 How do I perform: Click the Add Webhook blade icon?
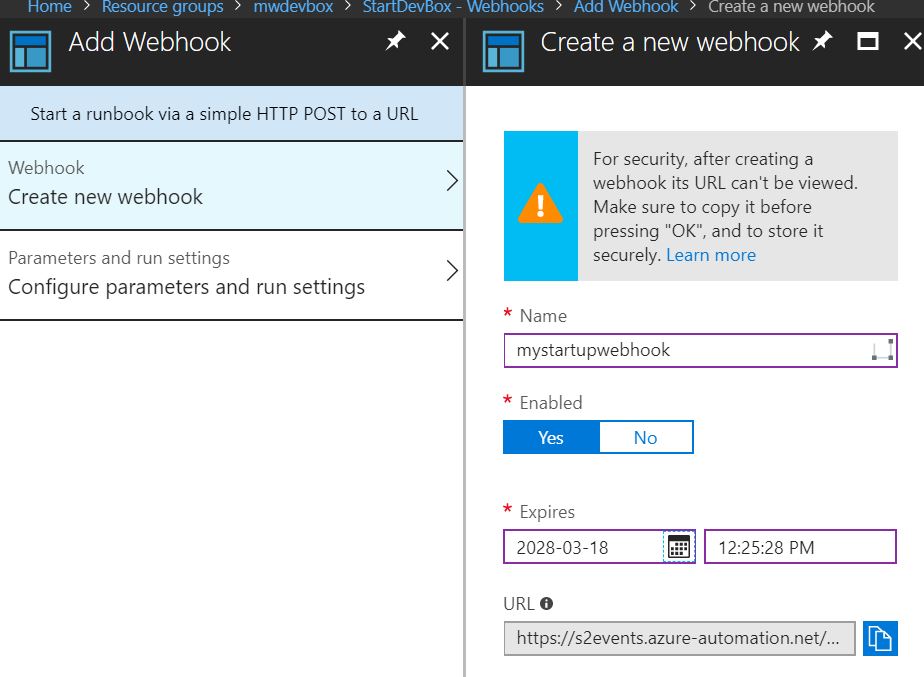(31, 52)
